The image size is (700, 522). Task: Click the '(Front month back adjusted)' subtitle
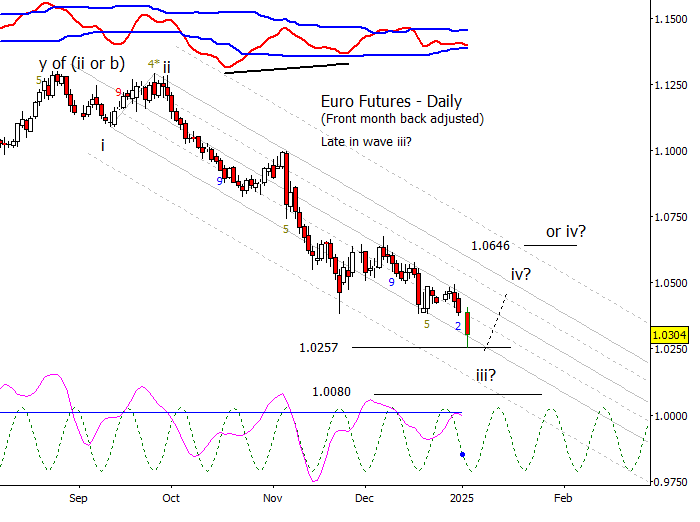coord(402,119)
